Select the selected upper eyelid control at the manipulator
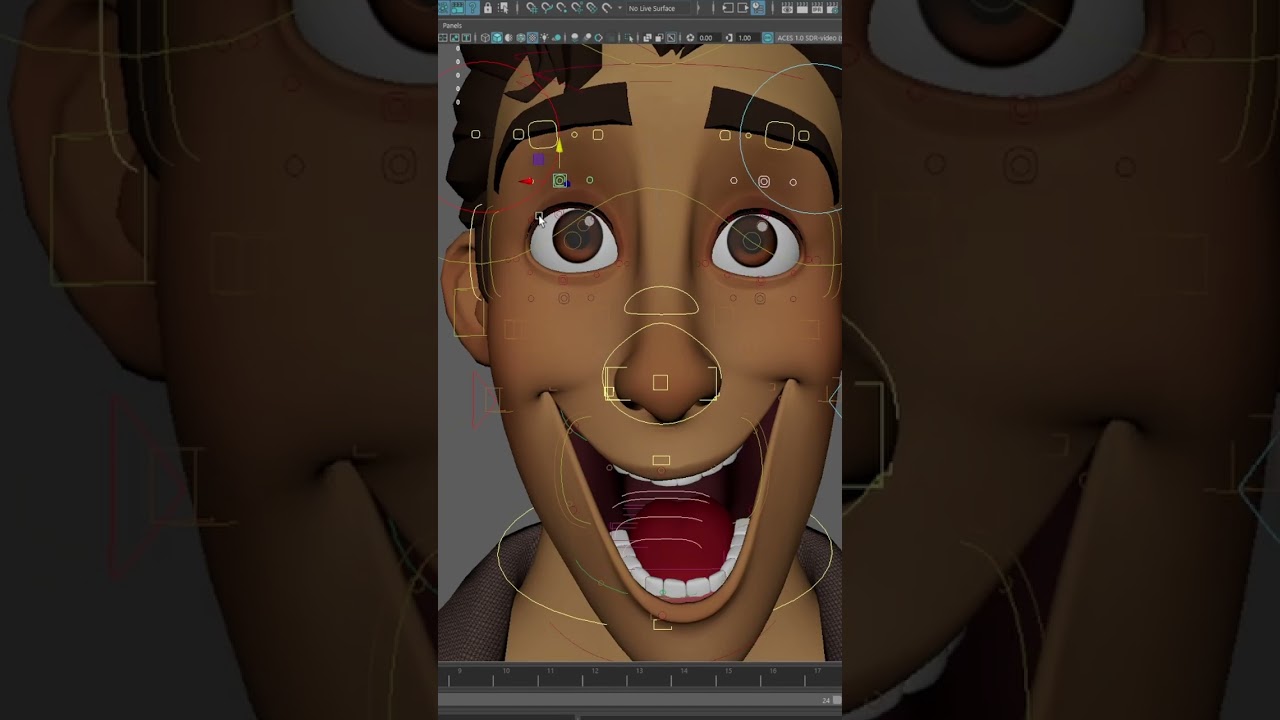The width and height of the screenshot is (1280, 720). click(x=560, y=181)
